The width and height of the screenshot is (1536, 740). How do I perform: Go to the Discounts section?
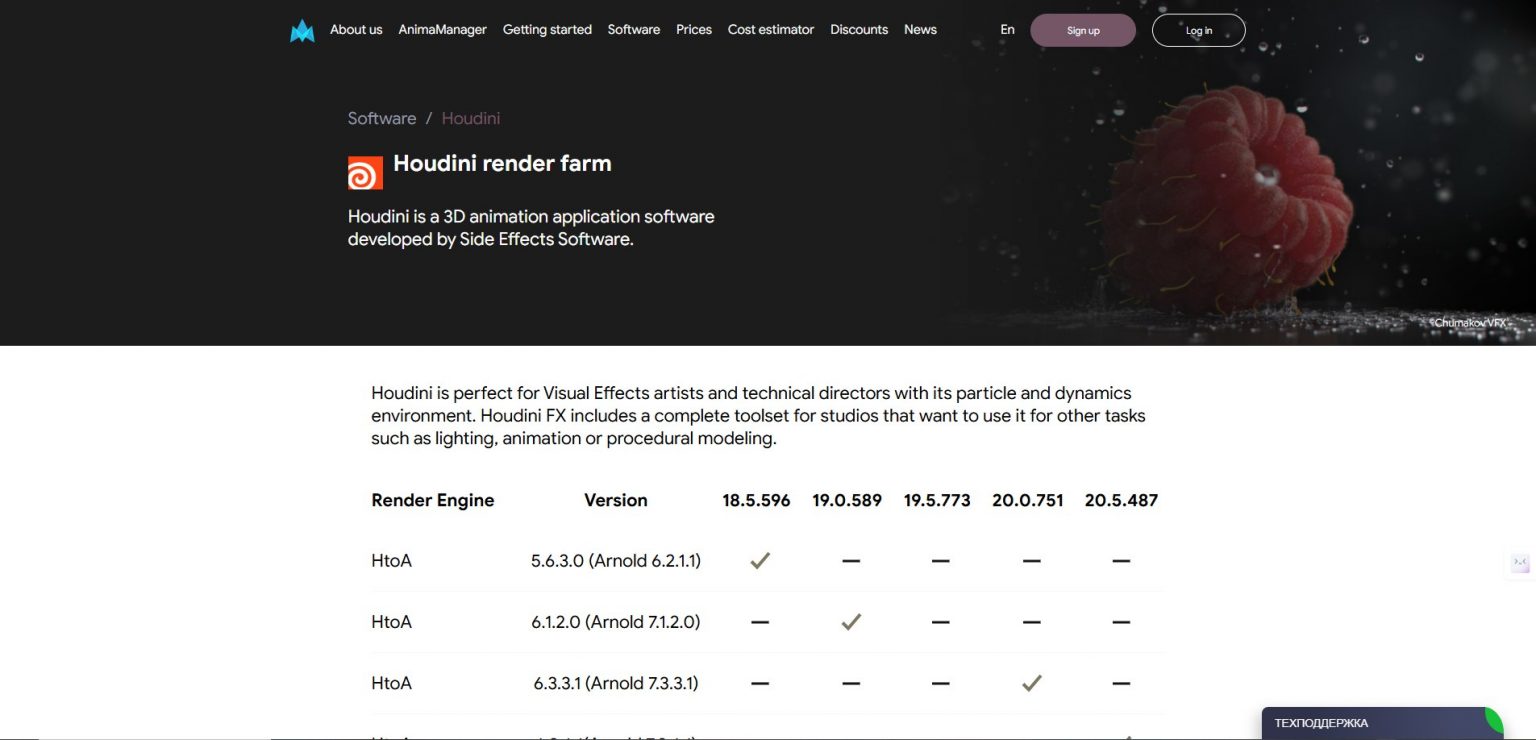(858, 29)
